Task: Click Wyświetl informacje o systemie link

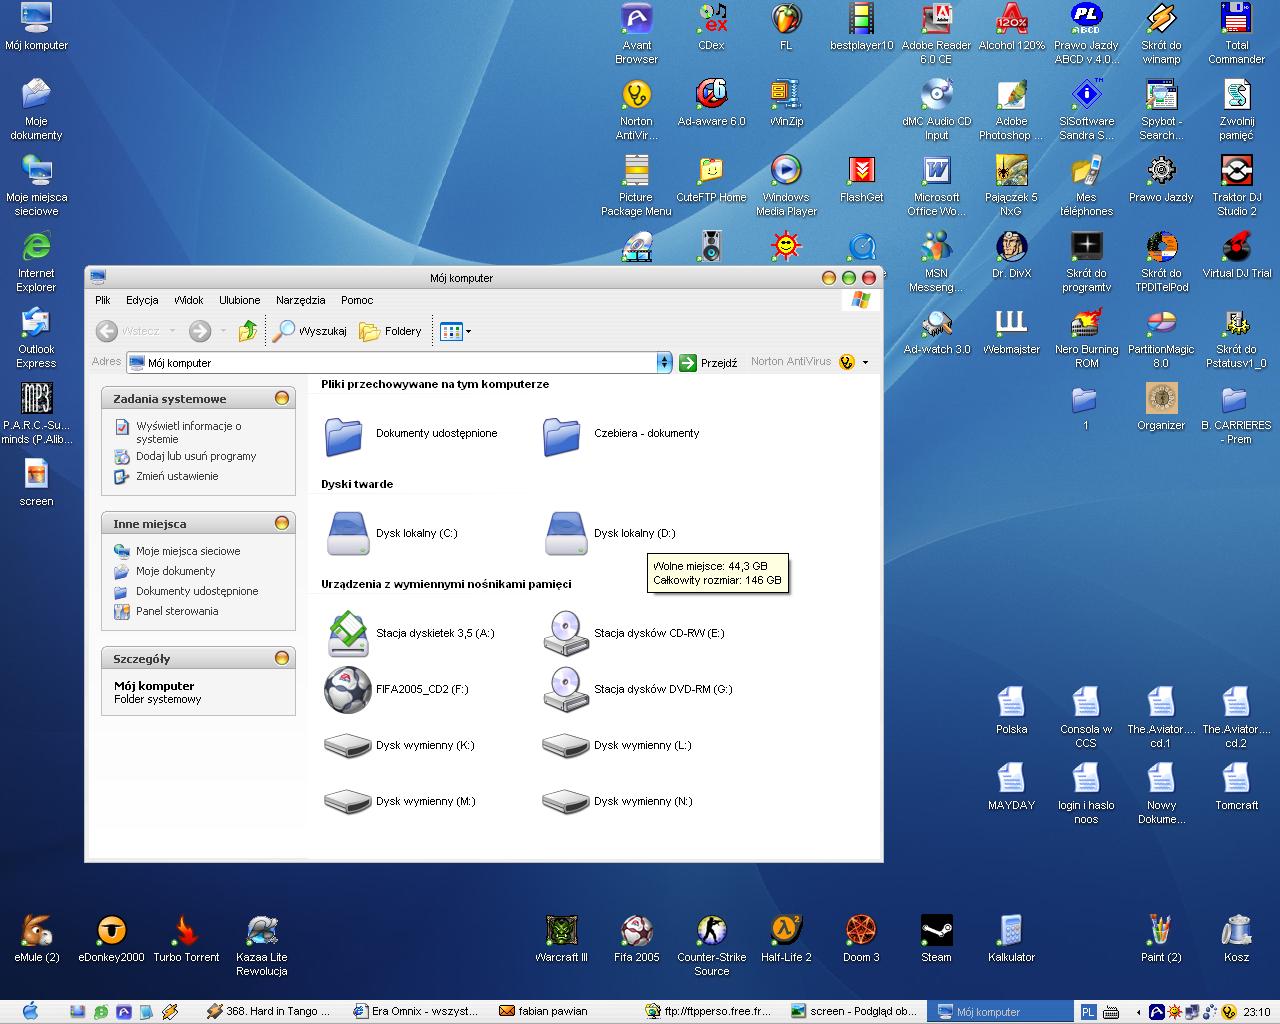Action: pos(190,432)
